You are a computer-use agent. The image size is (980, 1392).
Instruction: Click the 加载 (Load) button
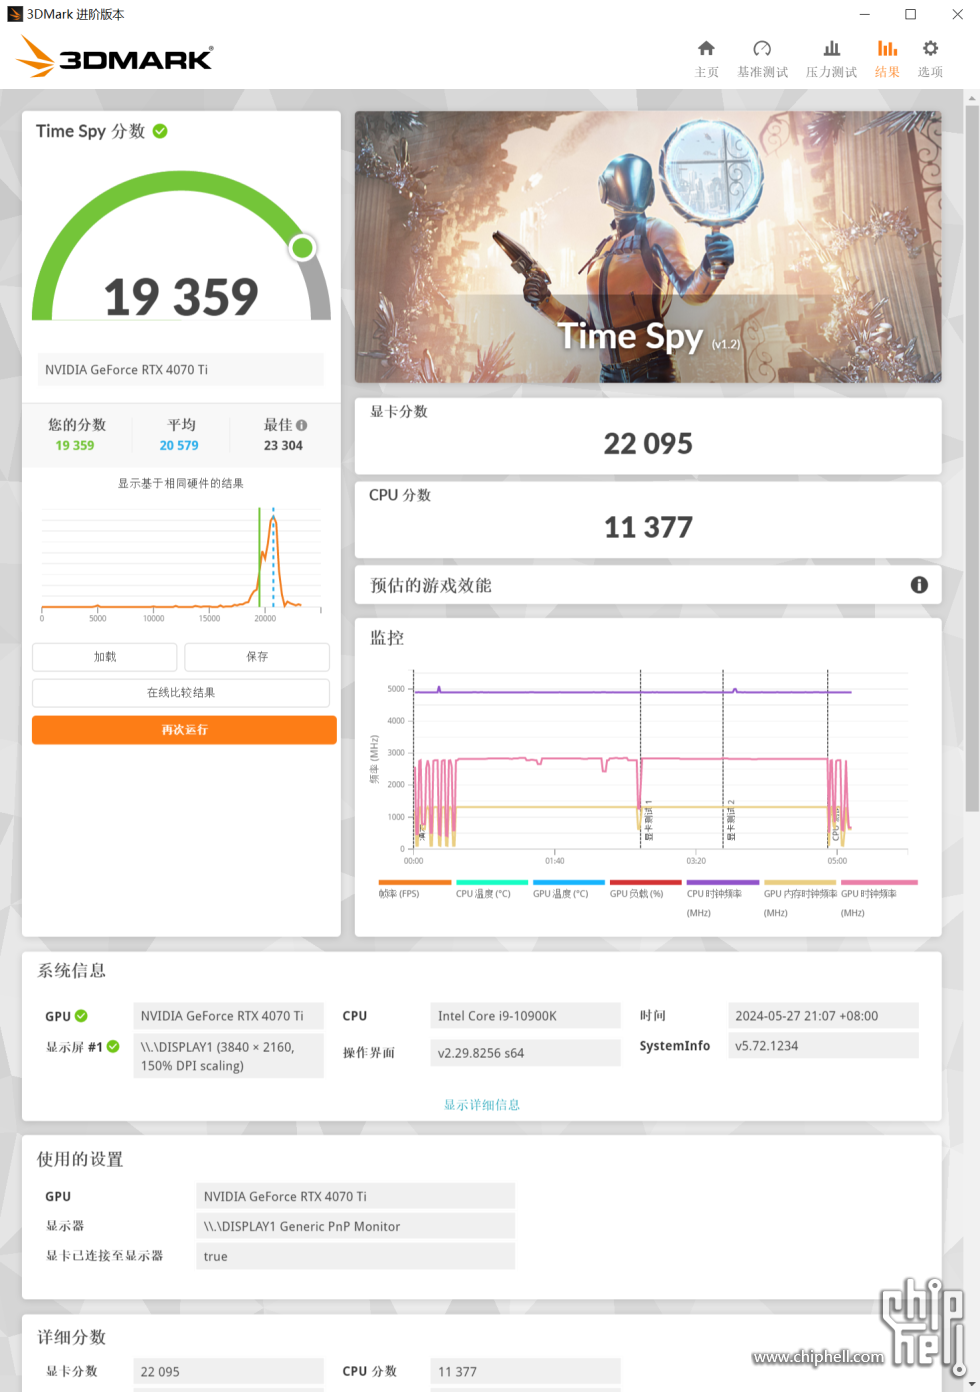pyautogui.click(x=105, y=657)
